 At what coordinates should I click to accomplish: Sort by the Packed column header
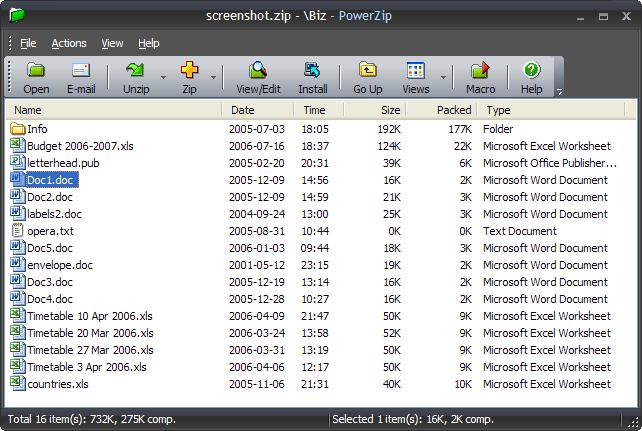click(441, 110)
